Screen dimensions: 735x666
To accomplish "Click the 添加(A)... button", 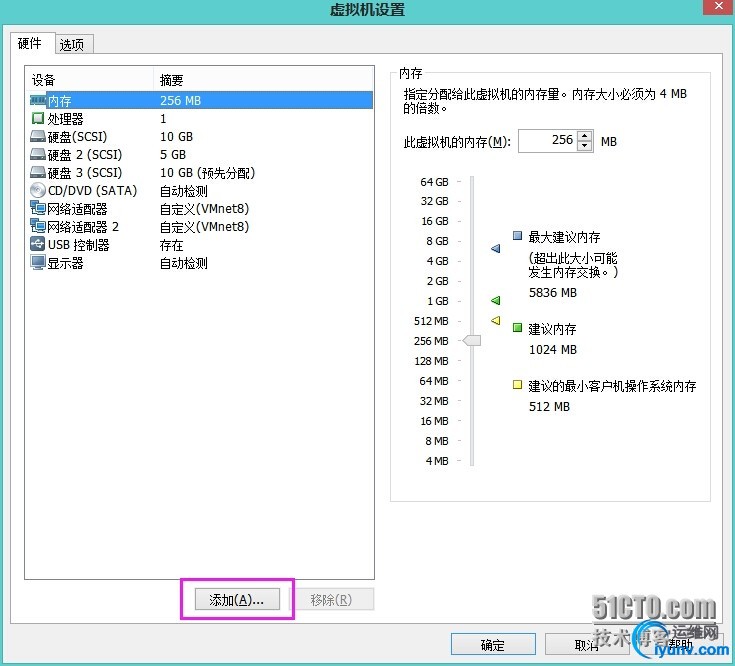I will click(x=237, y=599).
